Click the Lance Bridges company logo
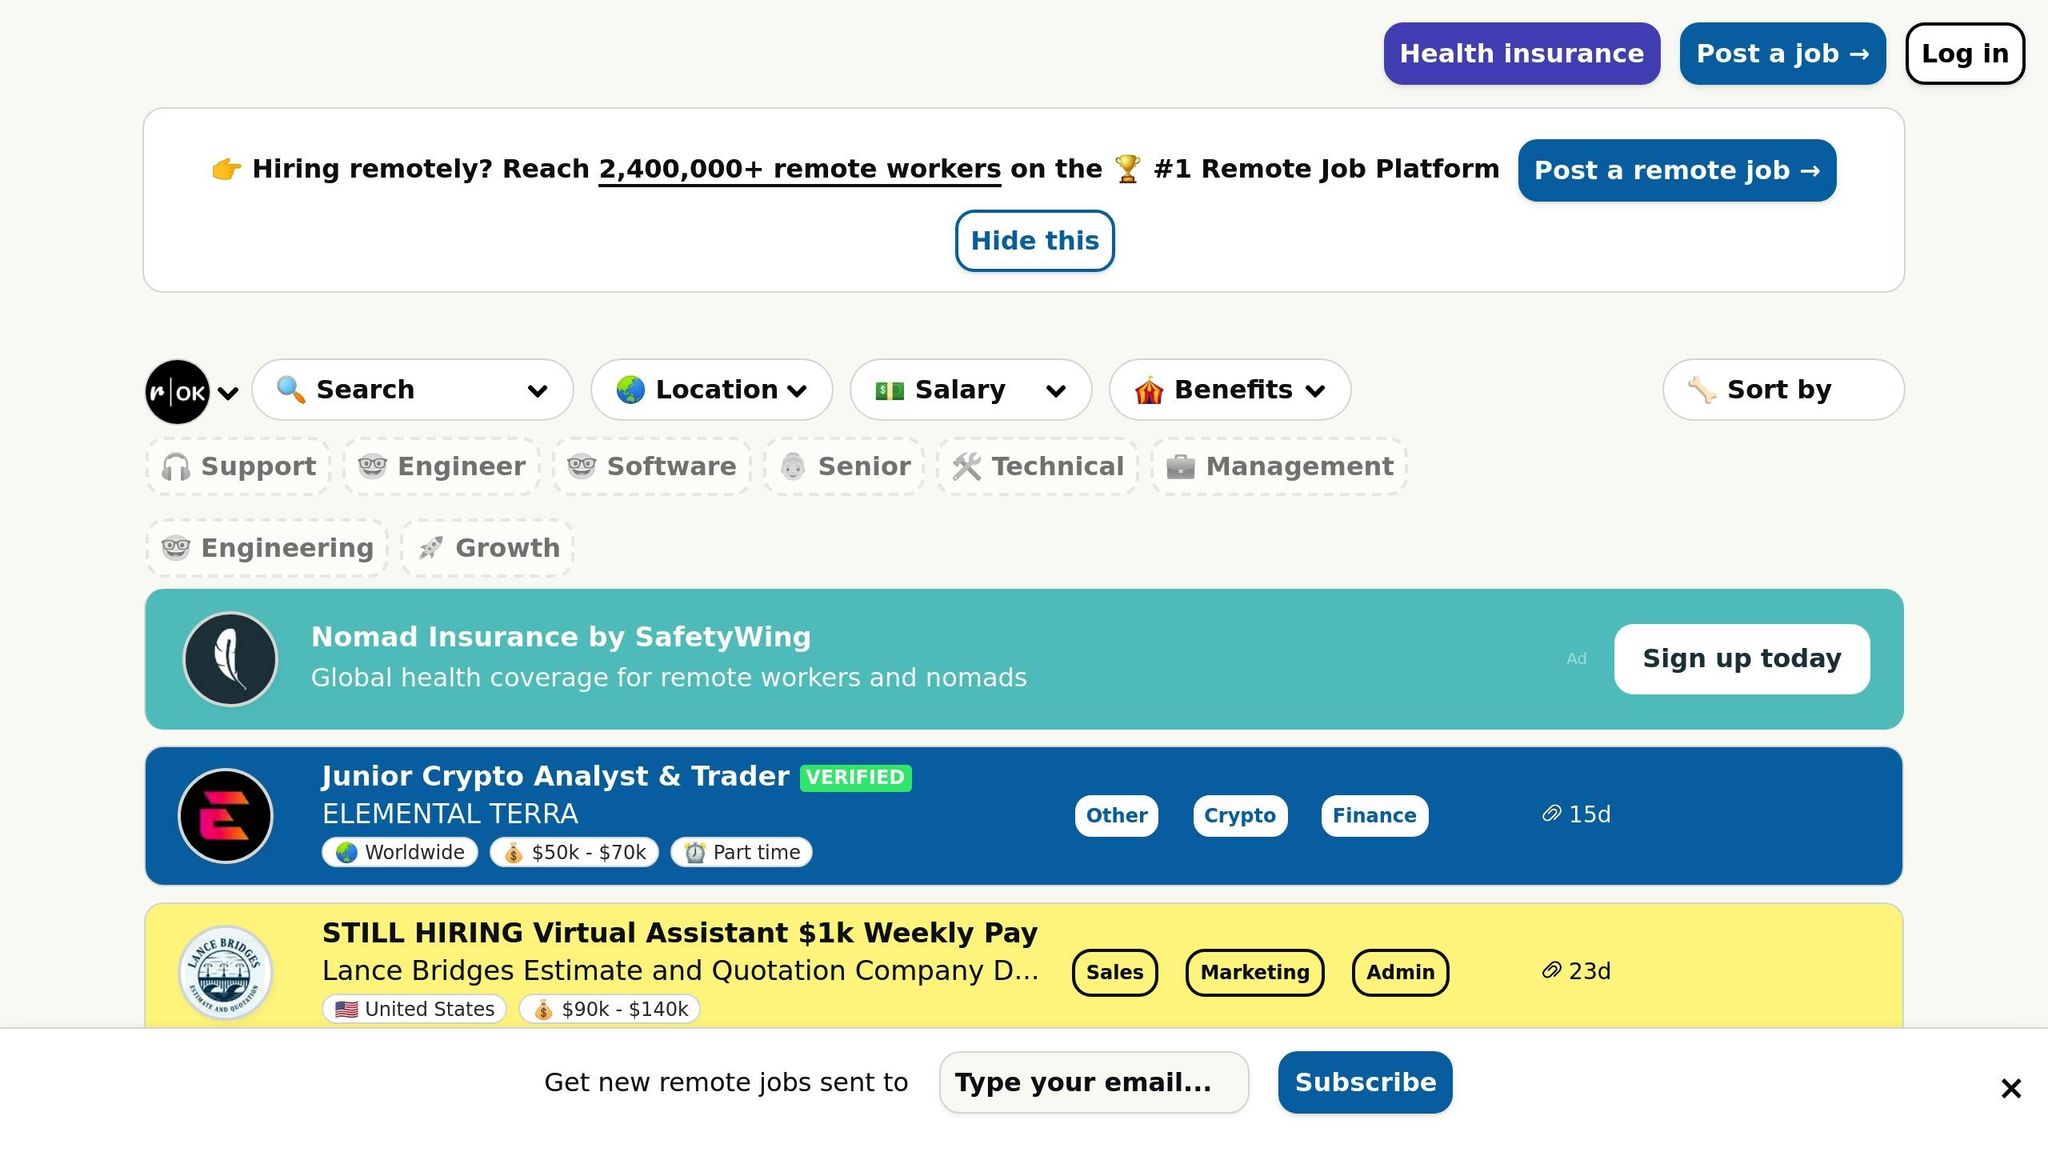Viewport: 2048px width, 1152px height. (225, 972)
